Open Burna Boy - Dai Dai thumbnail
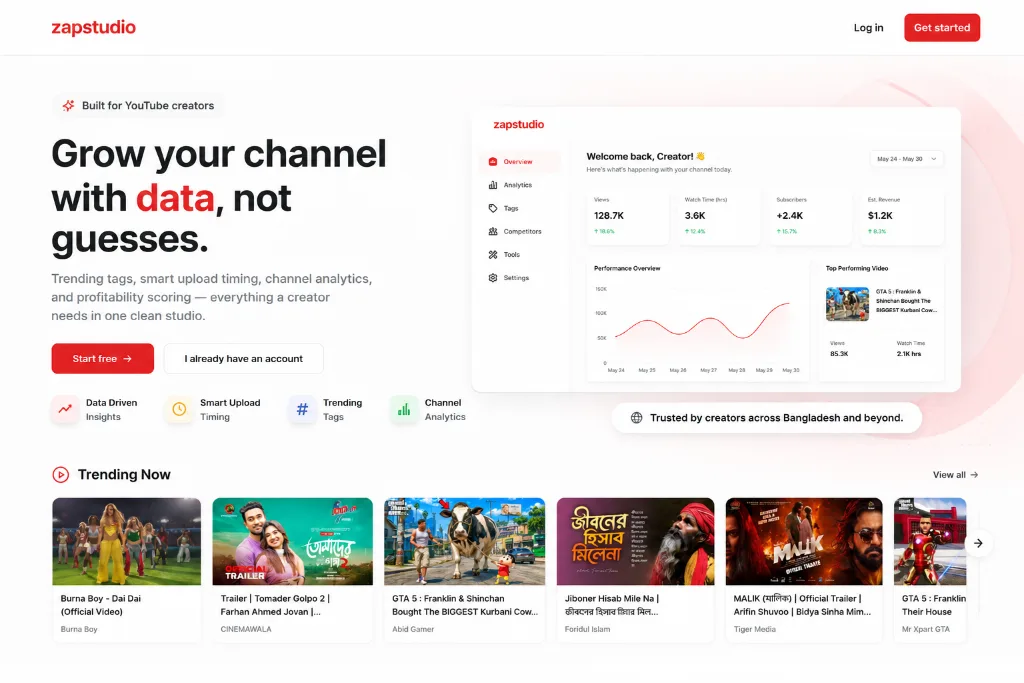The image size is (1024, 683). tap(127, 541)
